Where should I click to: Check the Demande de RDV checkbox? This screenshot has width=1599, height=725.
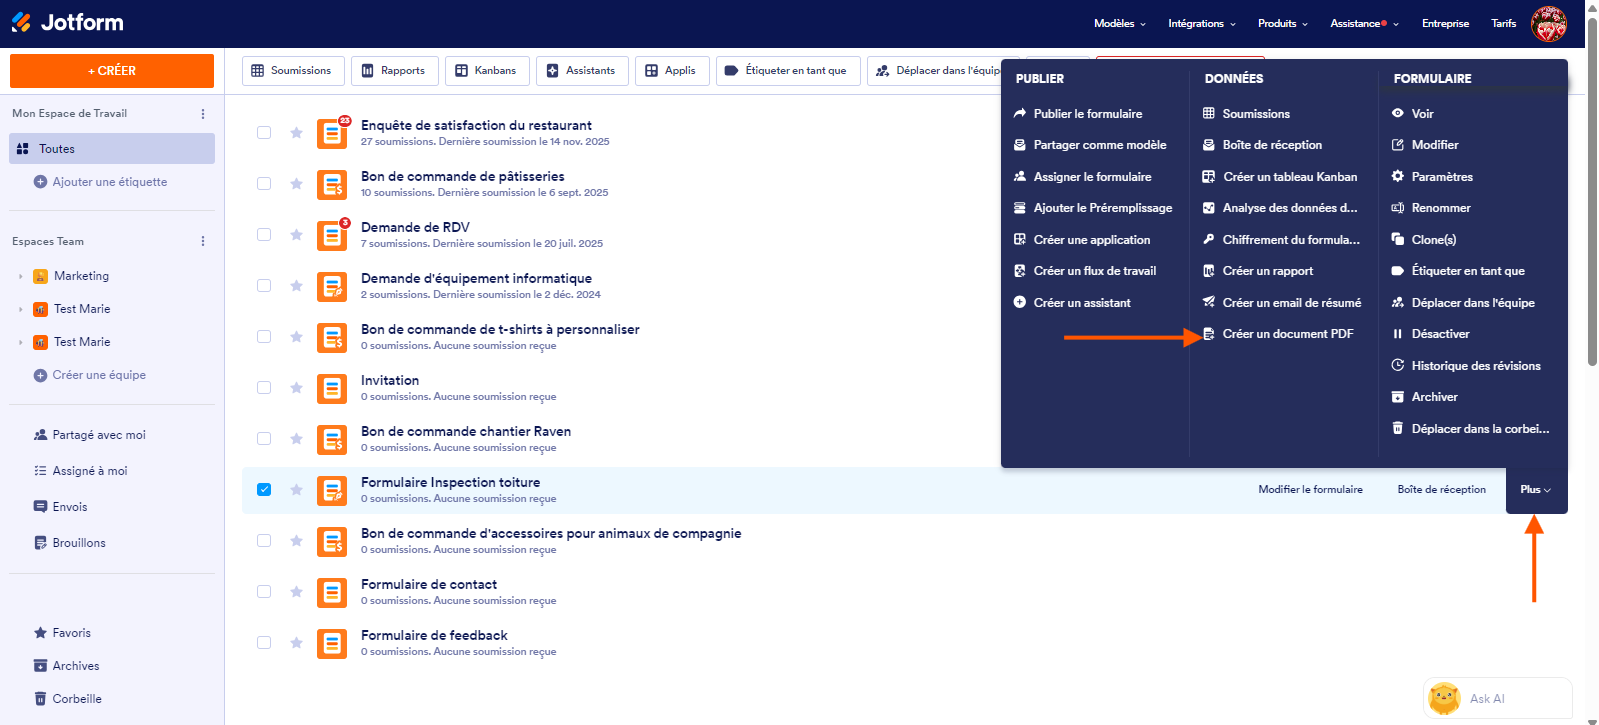pos(264,234)
